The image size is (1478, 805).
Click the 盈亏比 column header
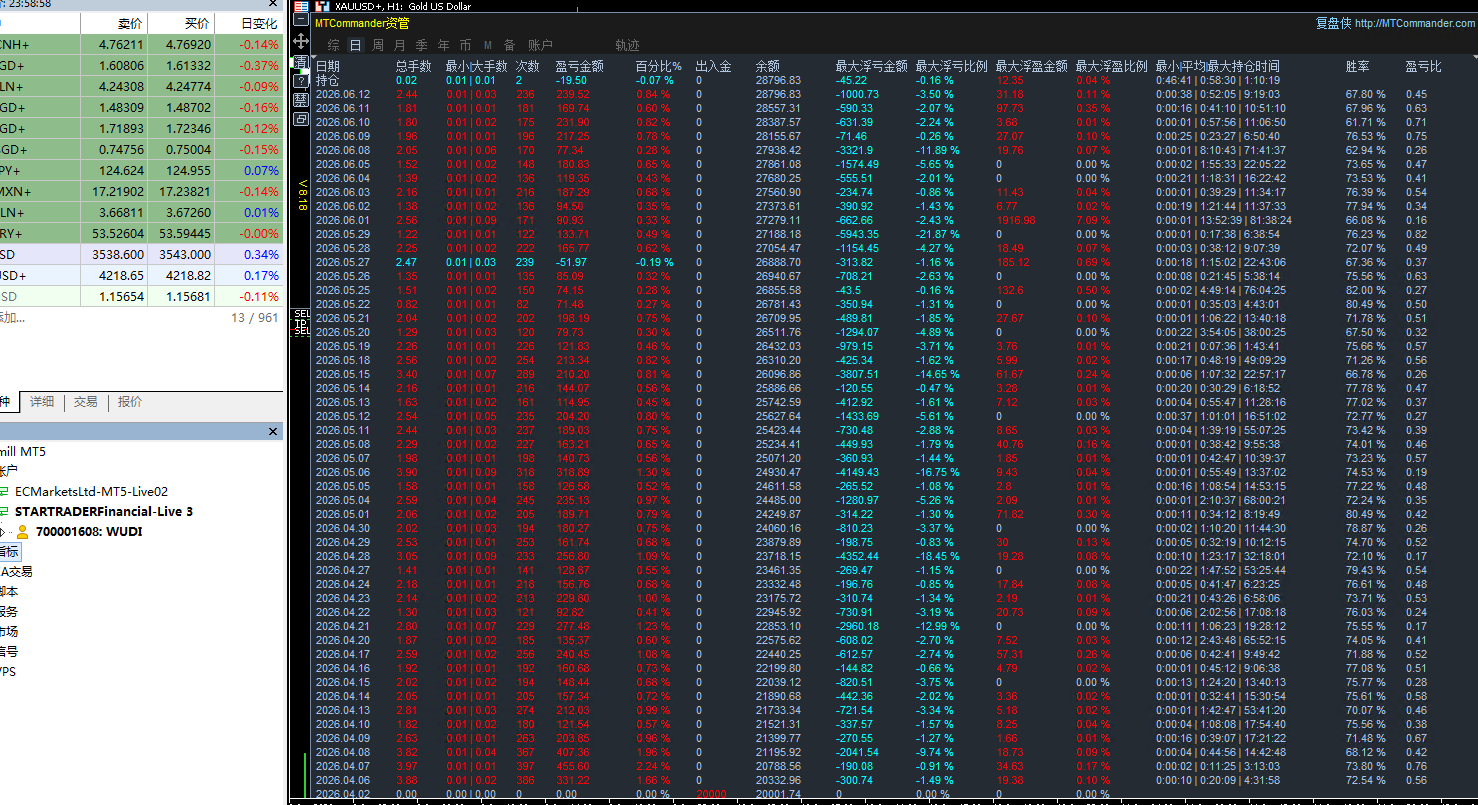[x=1423, y=66]
